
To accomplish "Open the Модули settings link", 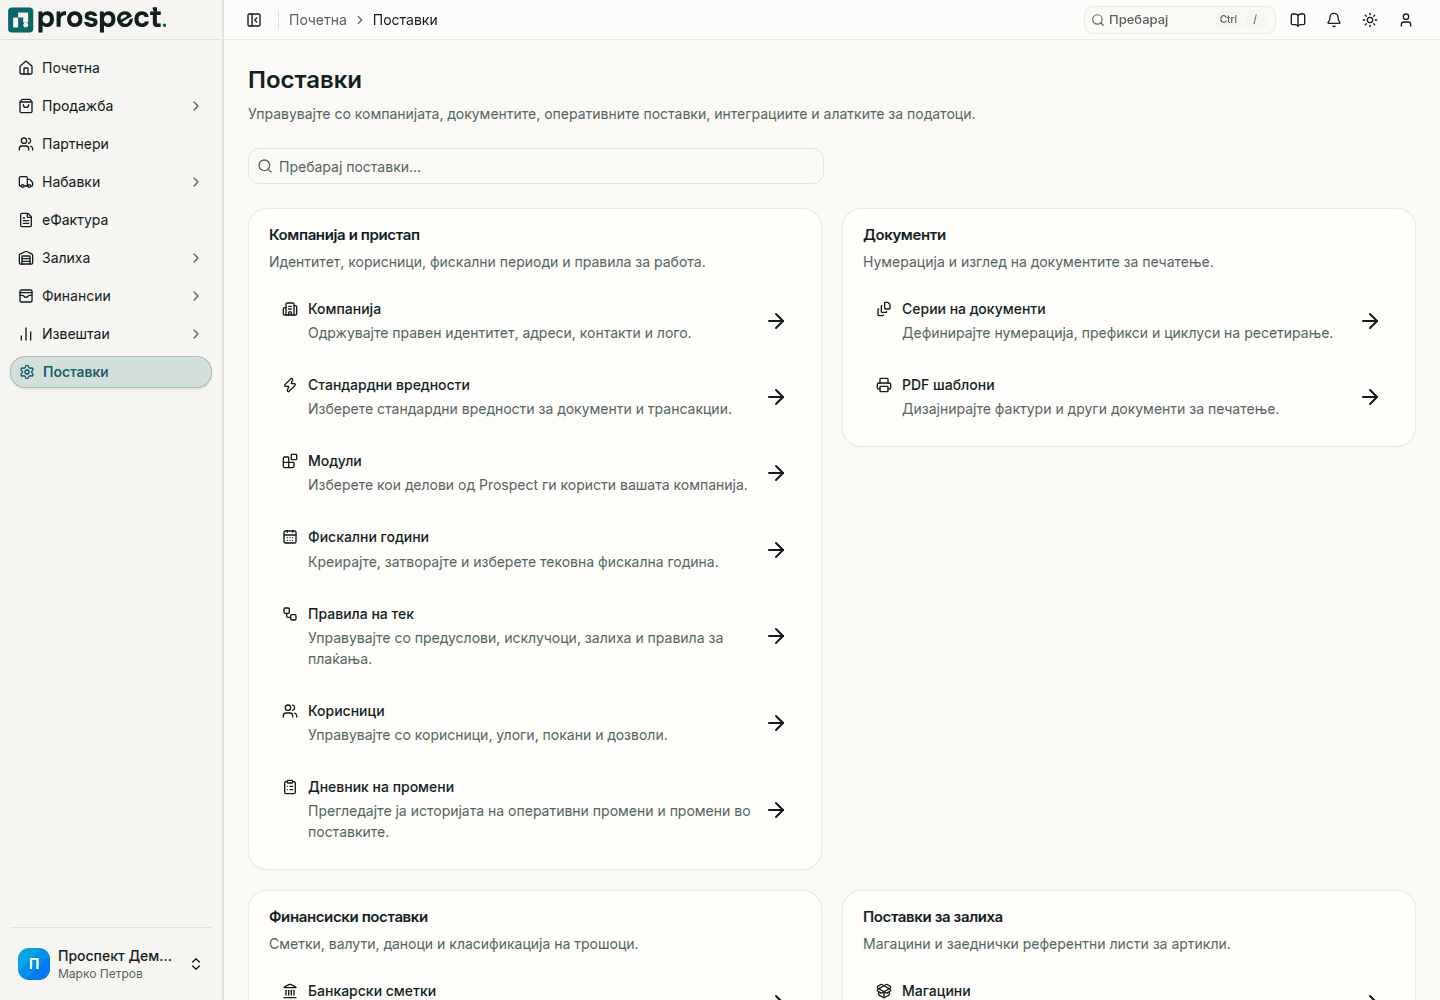I will (535, 473).
